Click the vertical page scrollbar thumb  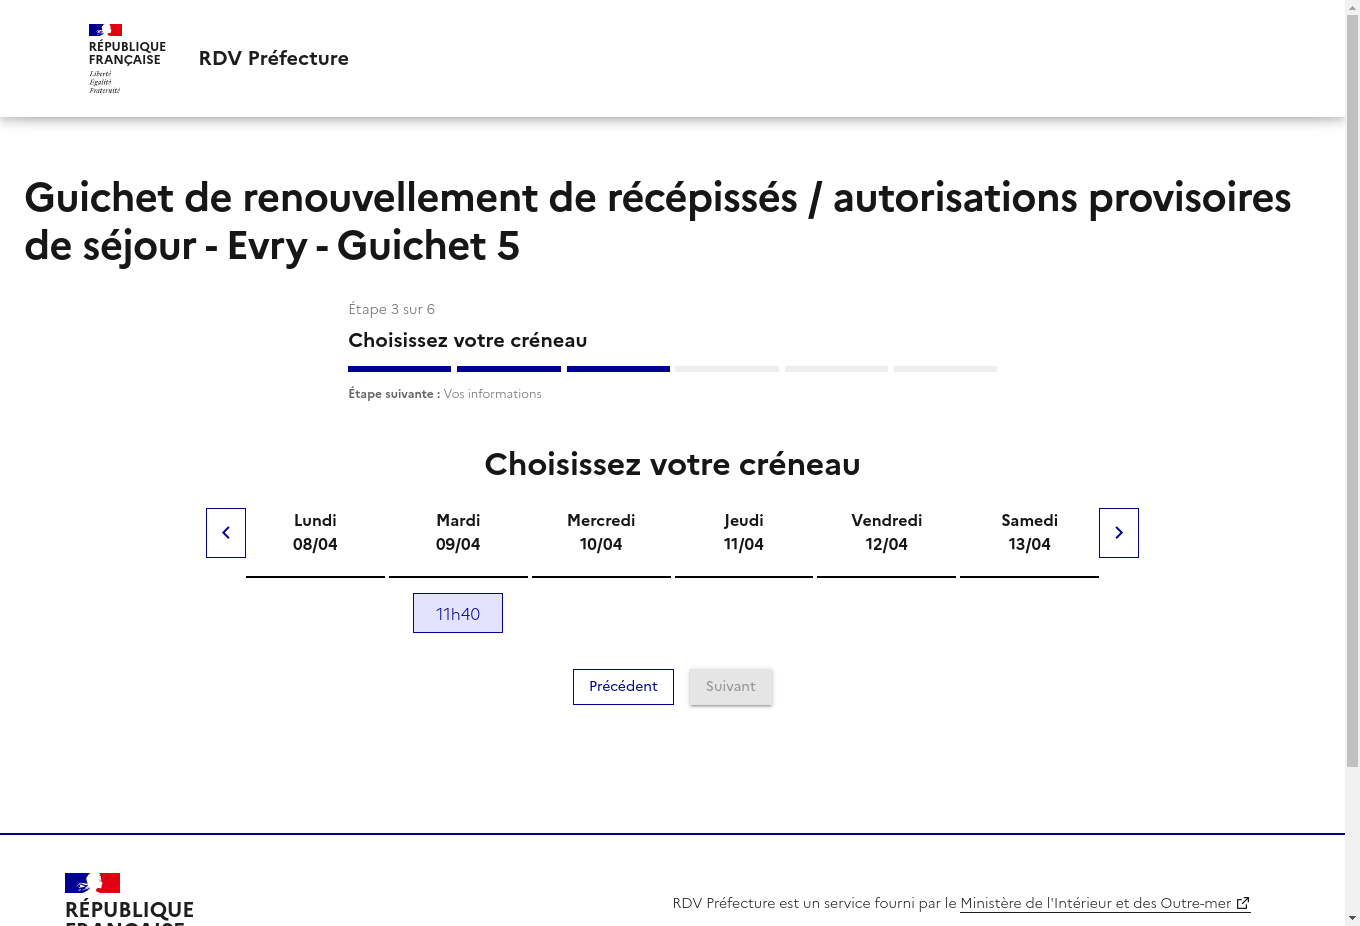[x=1352, y=392]
